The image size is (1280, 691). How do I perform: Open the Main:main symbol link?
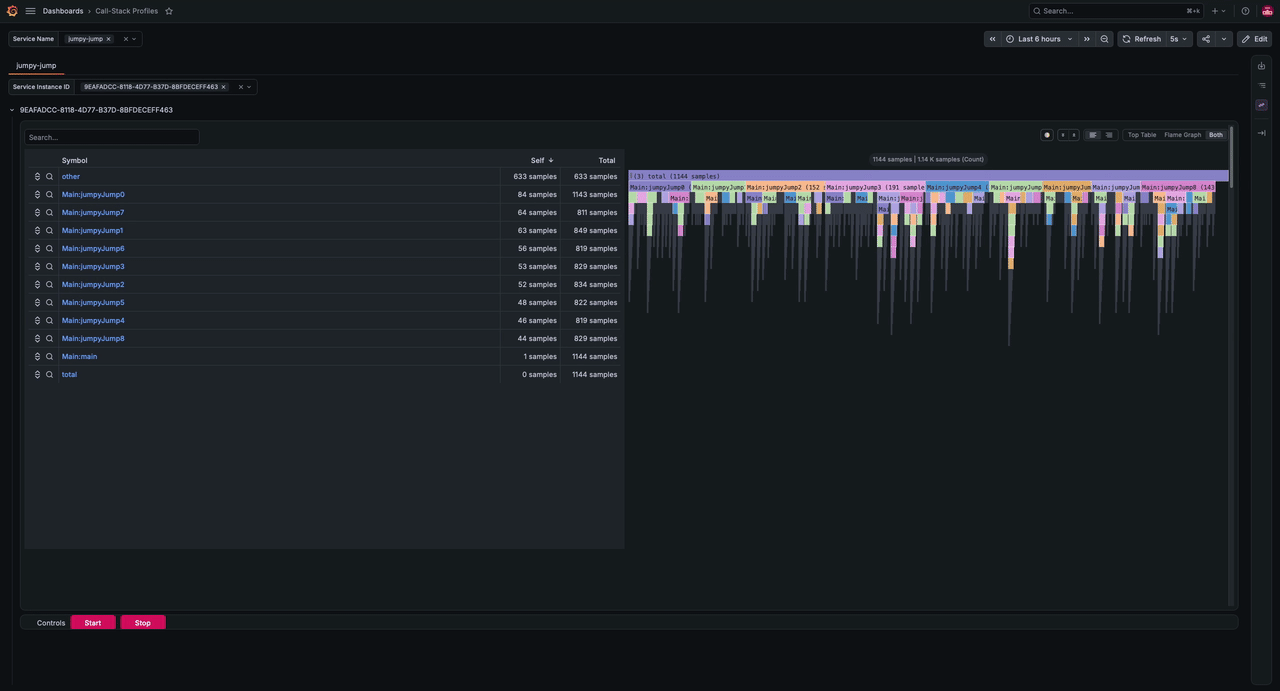80,357
